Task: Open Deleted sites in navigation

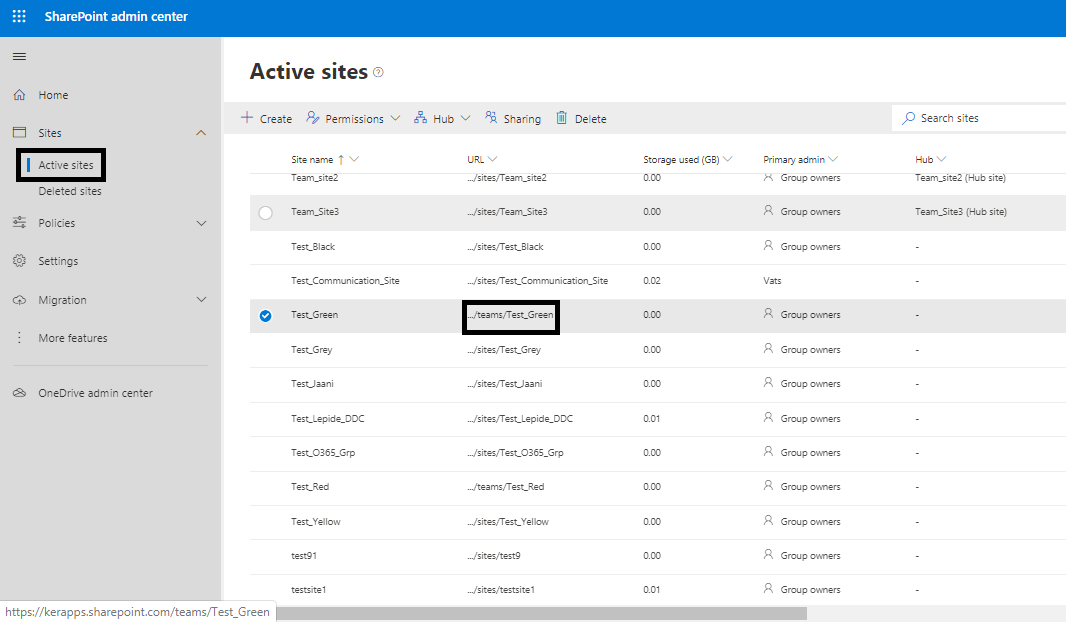Action: [70, 192]
